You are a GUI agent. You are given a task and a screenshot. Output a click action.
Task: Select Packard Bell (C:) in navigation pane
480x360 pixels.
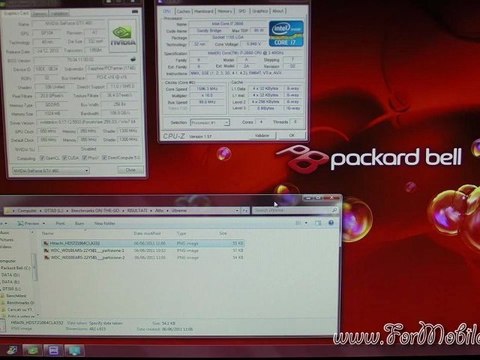(x=16, y=268)
